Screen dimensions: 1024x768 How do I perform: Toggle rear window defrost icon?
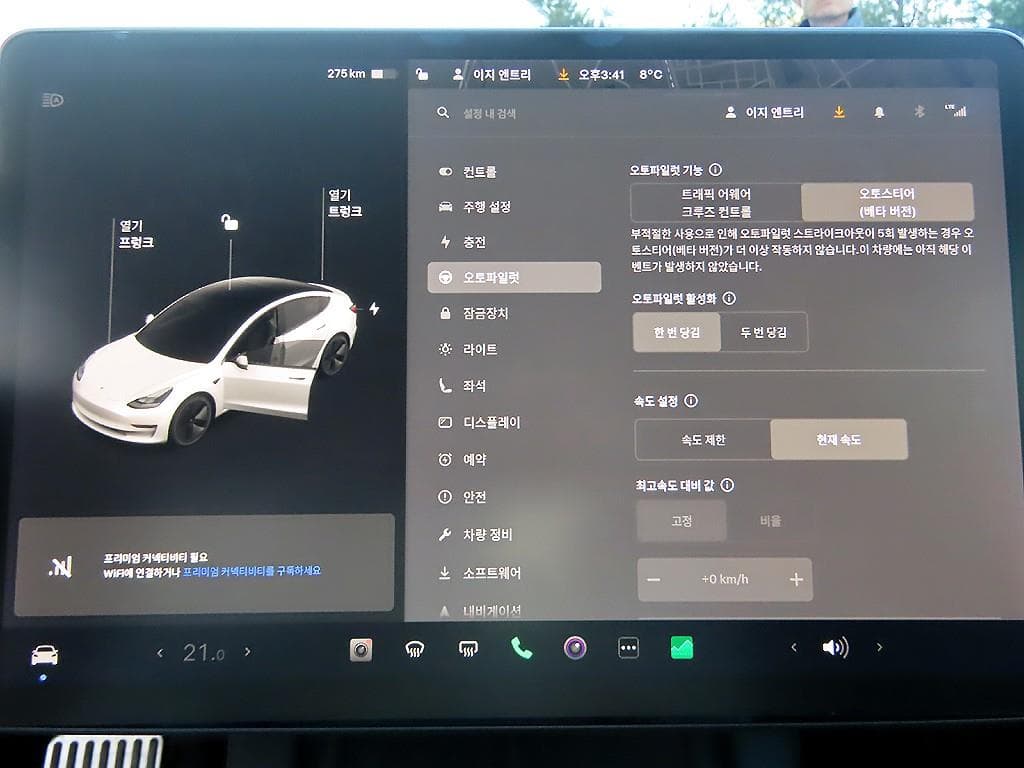468,648
